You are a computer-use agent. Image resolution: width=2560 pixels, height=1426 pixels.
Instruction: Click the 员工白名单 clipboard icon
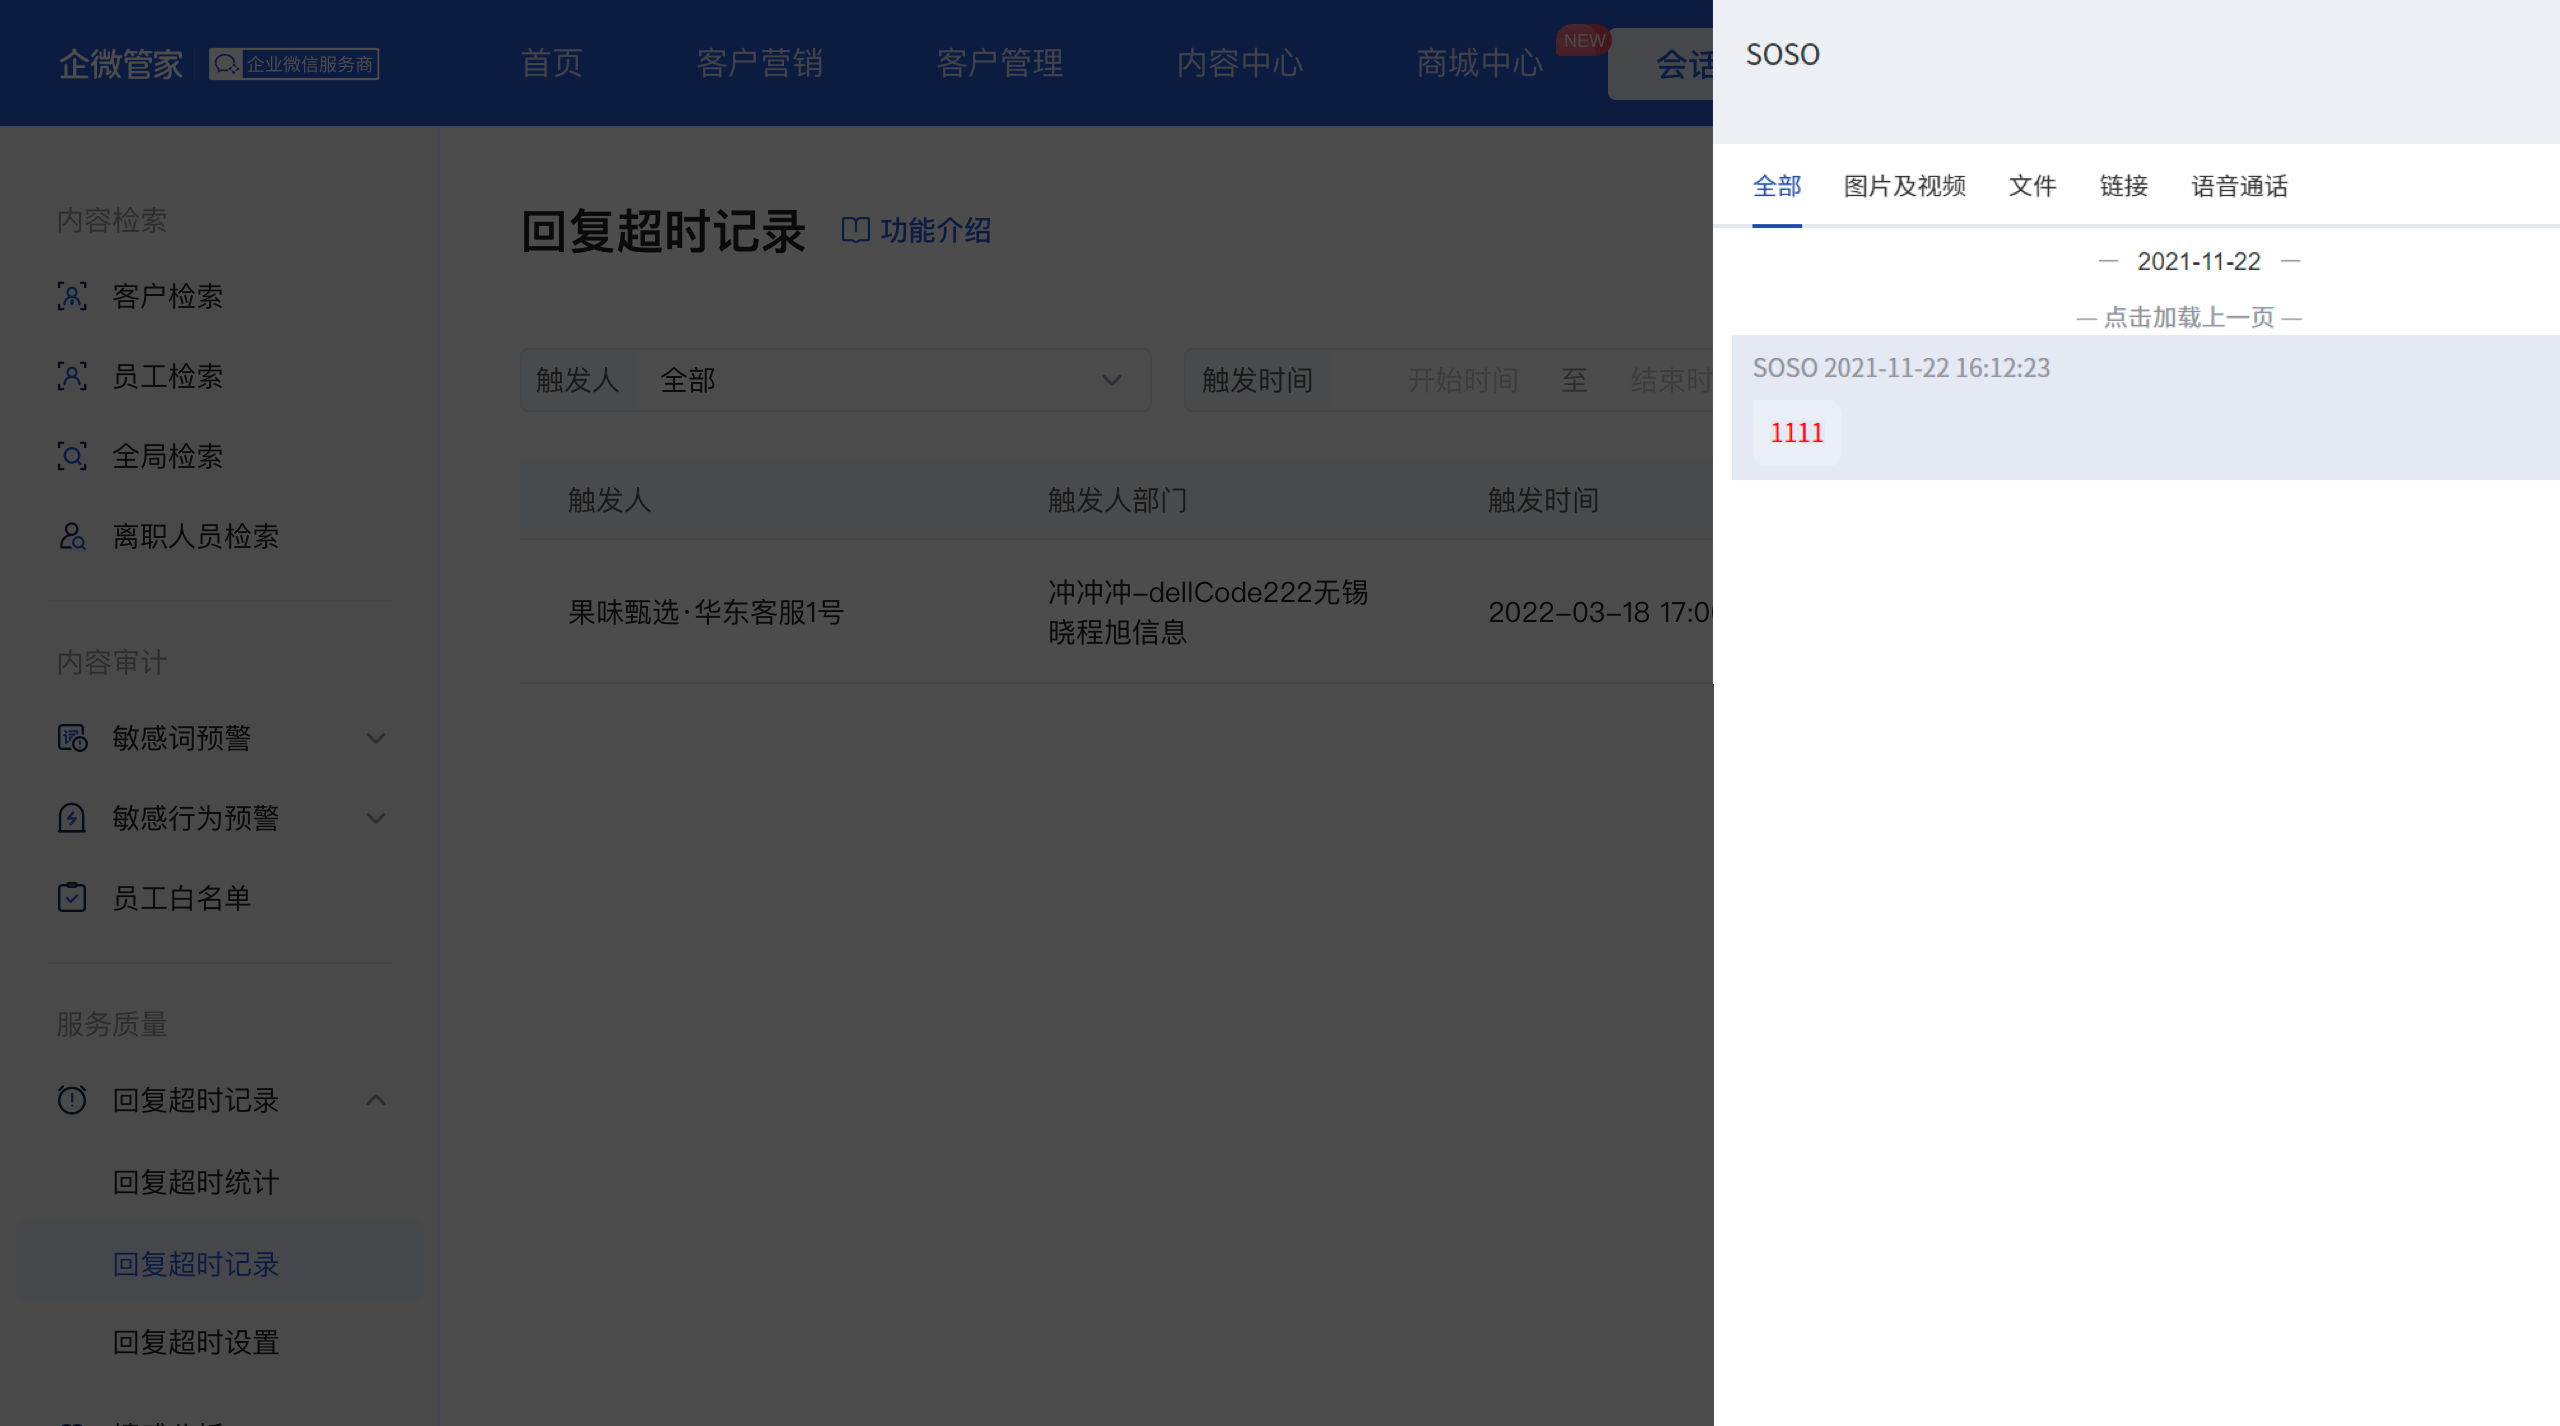(x=72, y=898)
